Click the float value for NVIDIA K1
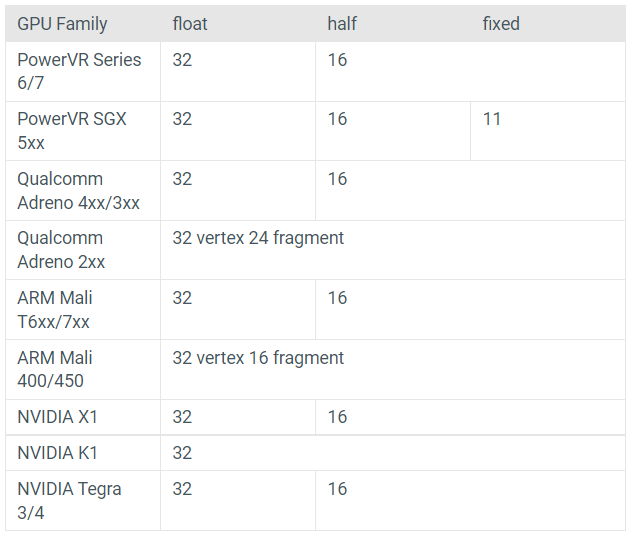Screen dimensions: 633x539 click(x=182, y=453)
